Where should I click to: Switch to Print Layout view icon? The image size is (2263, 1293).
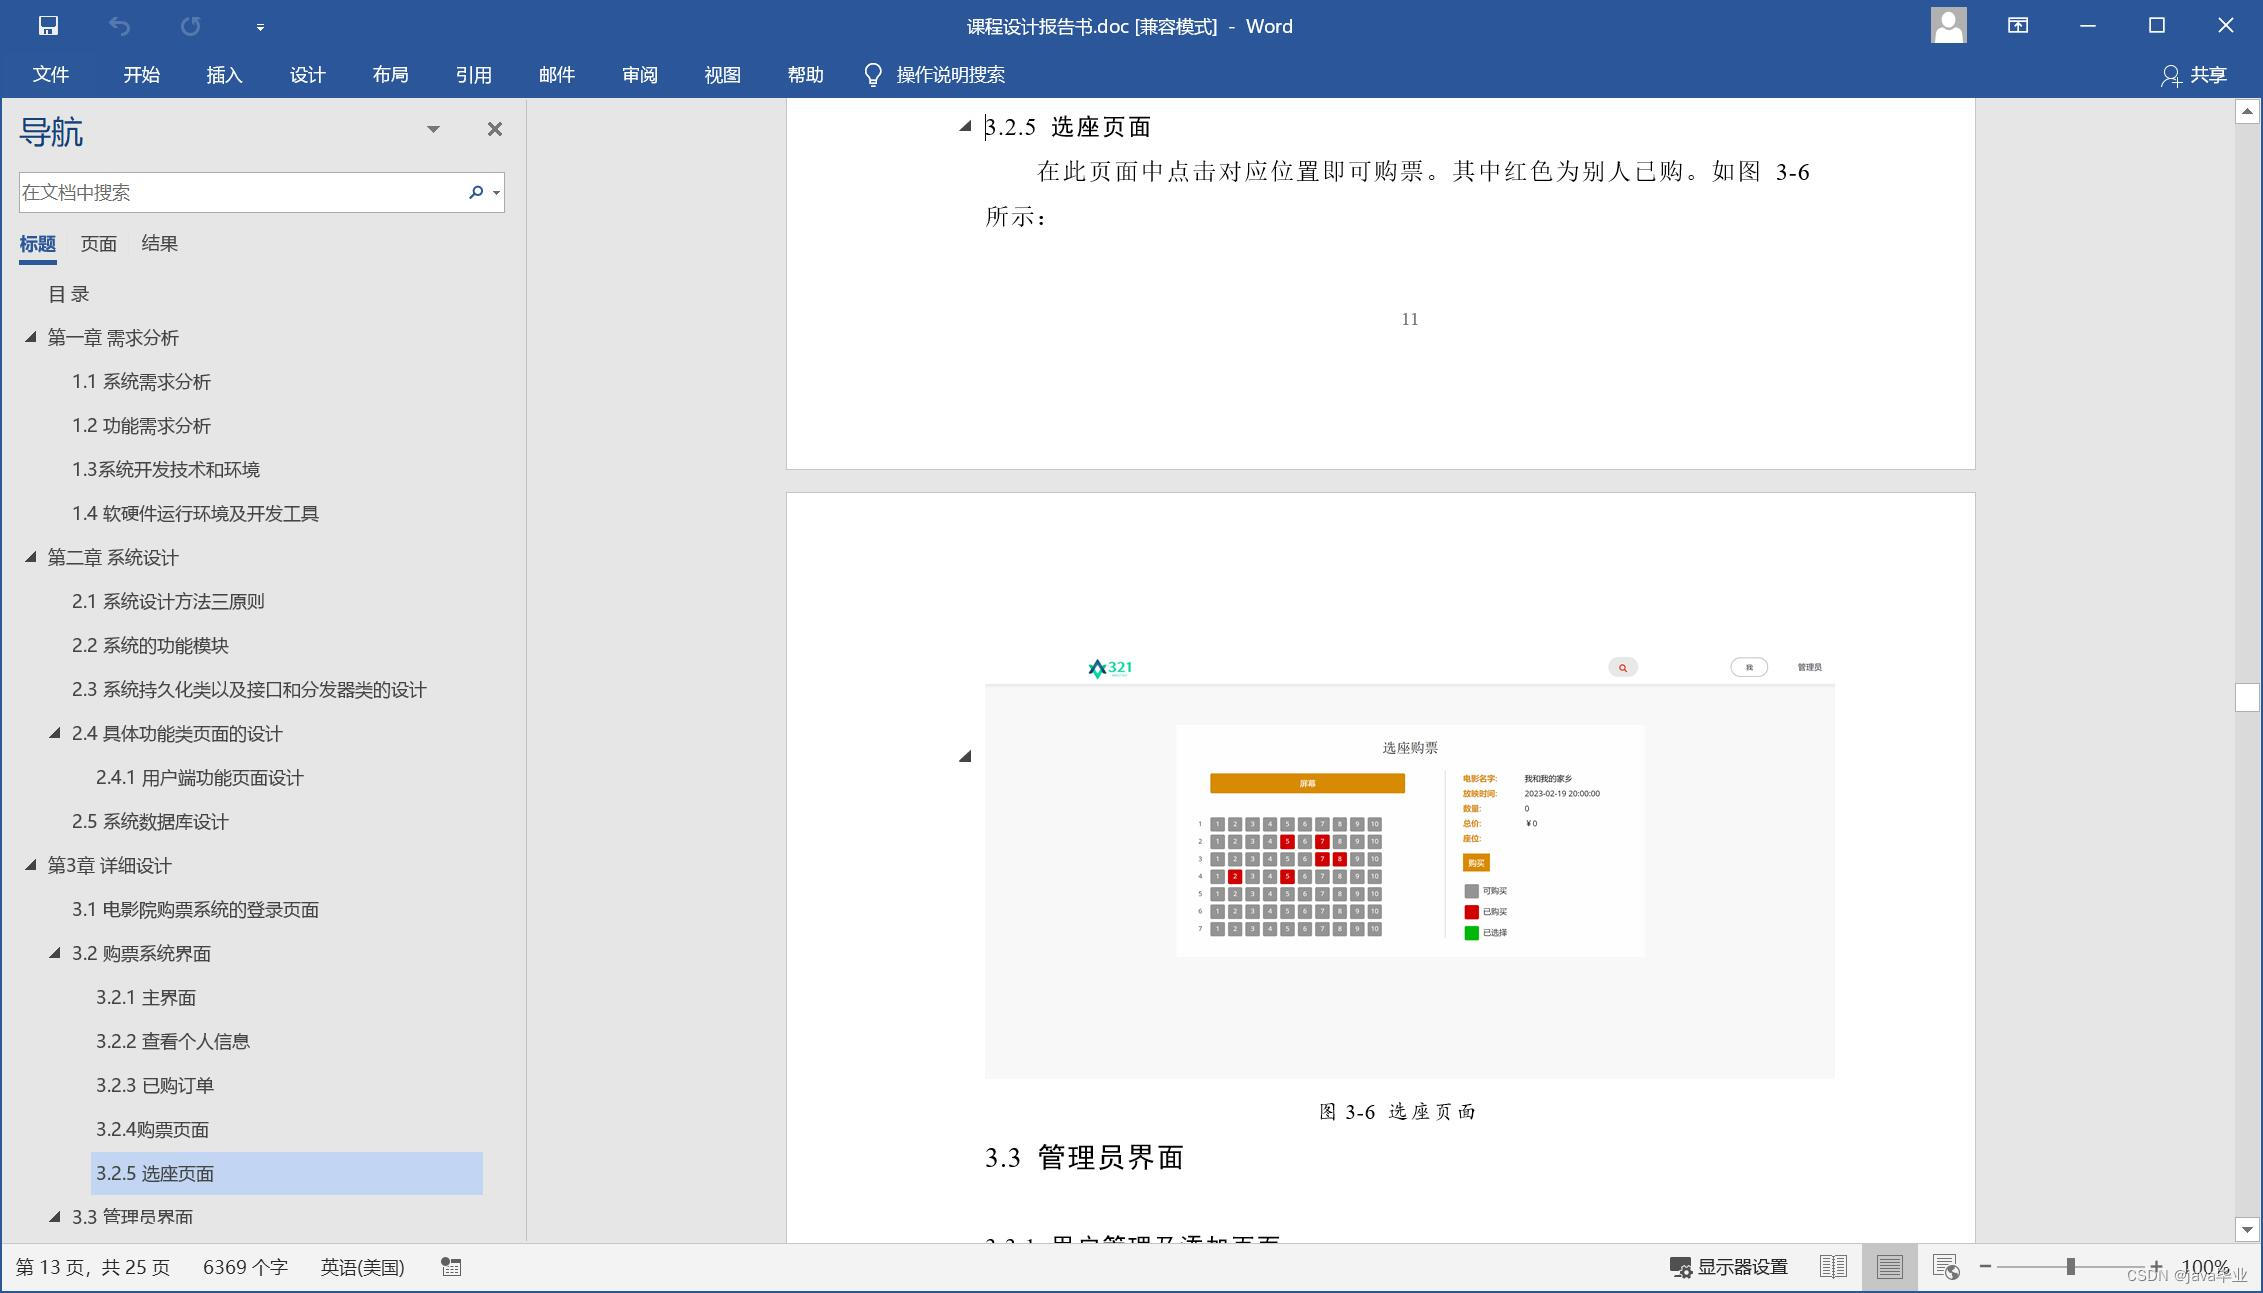[1889, 1267]
